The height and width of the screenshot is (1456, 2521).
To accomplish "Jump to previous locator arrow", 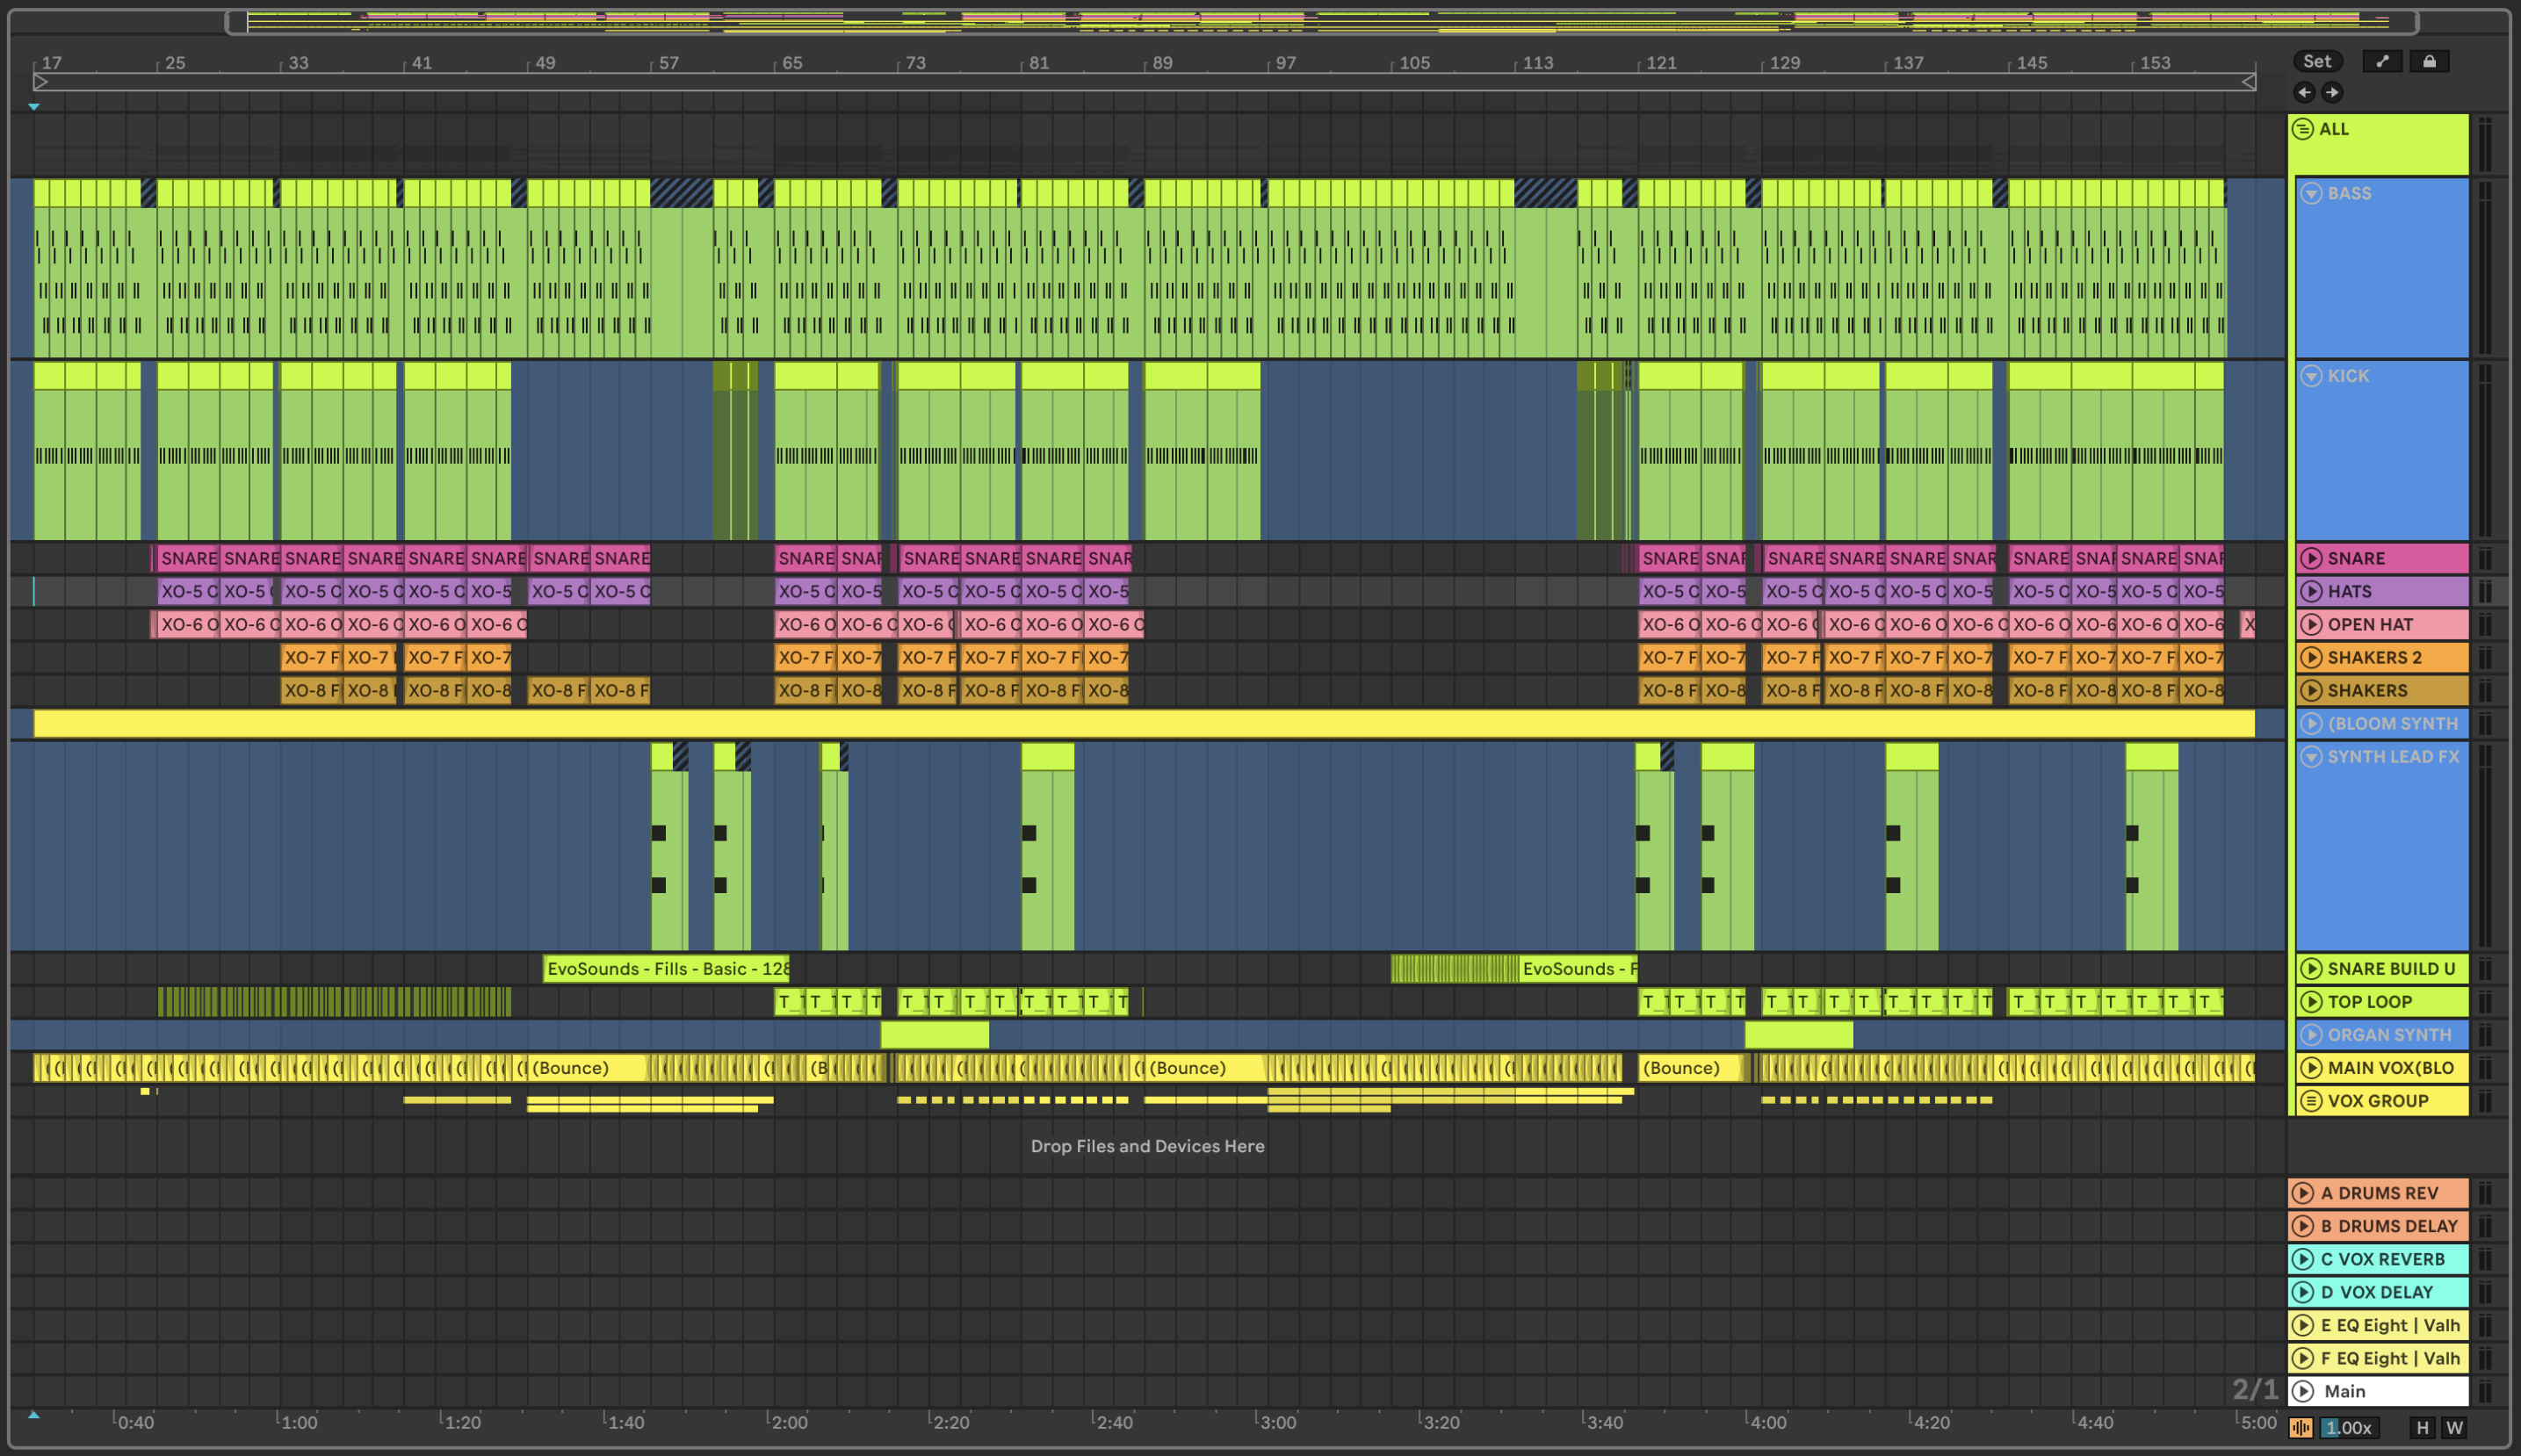I will pyautogui.click(x=2304, y=92).
